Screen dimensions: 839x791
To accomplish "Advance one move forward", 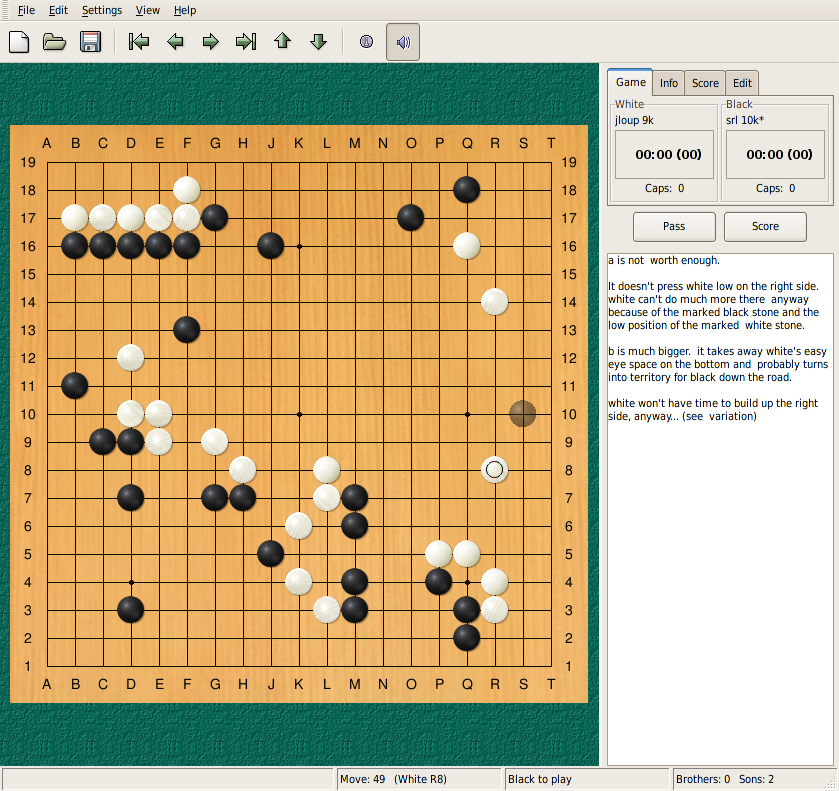I will pos(211,42).
